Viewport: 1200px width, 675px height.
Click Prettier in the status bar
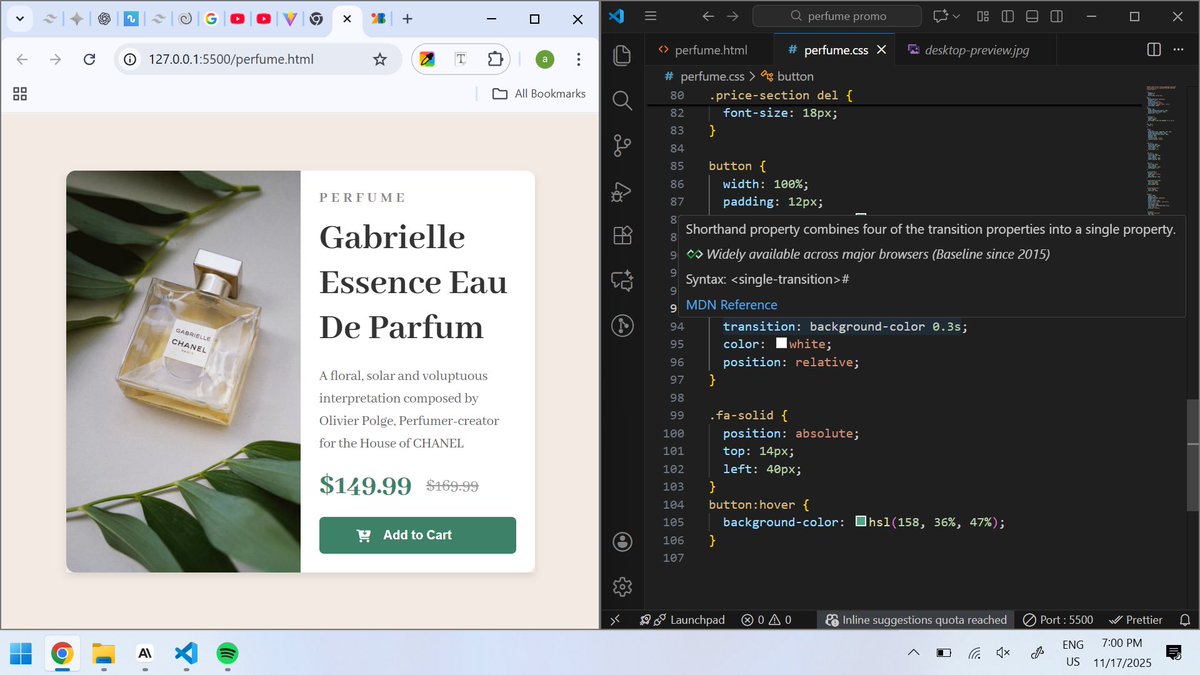[x=1136, y=620]
